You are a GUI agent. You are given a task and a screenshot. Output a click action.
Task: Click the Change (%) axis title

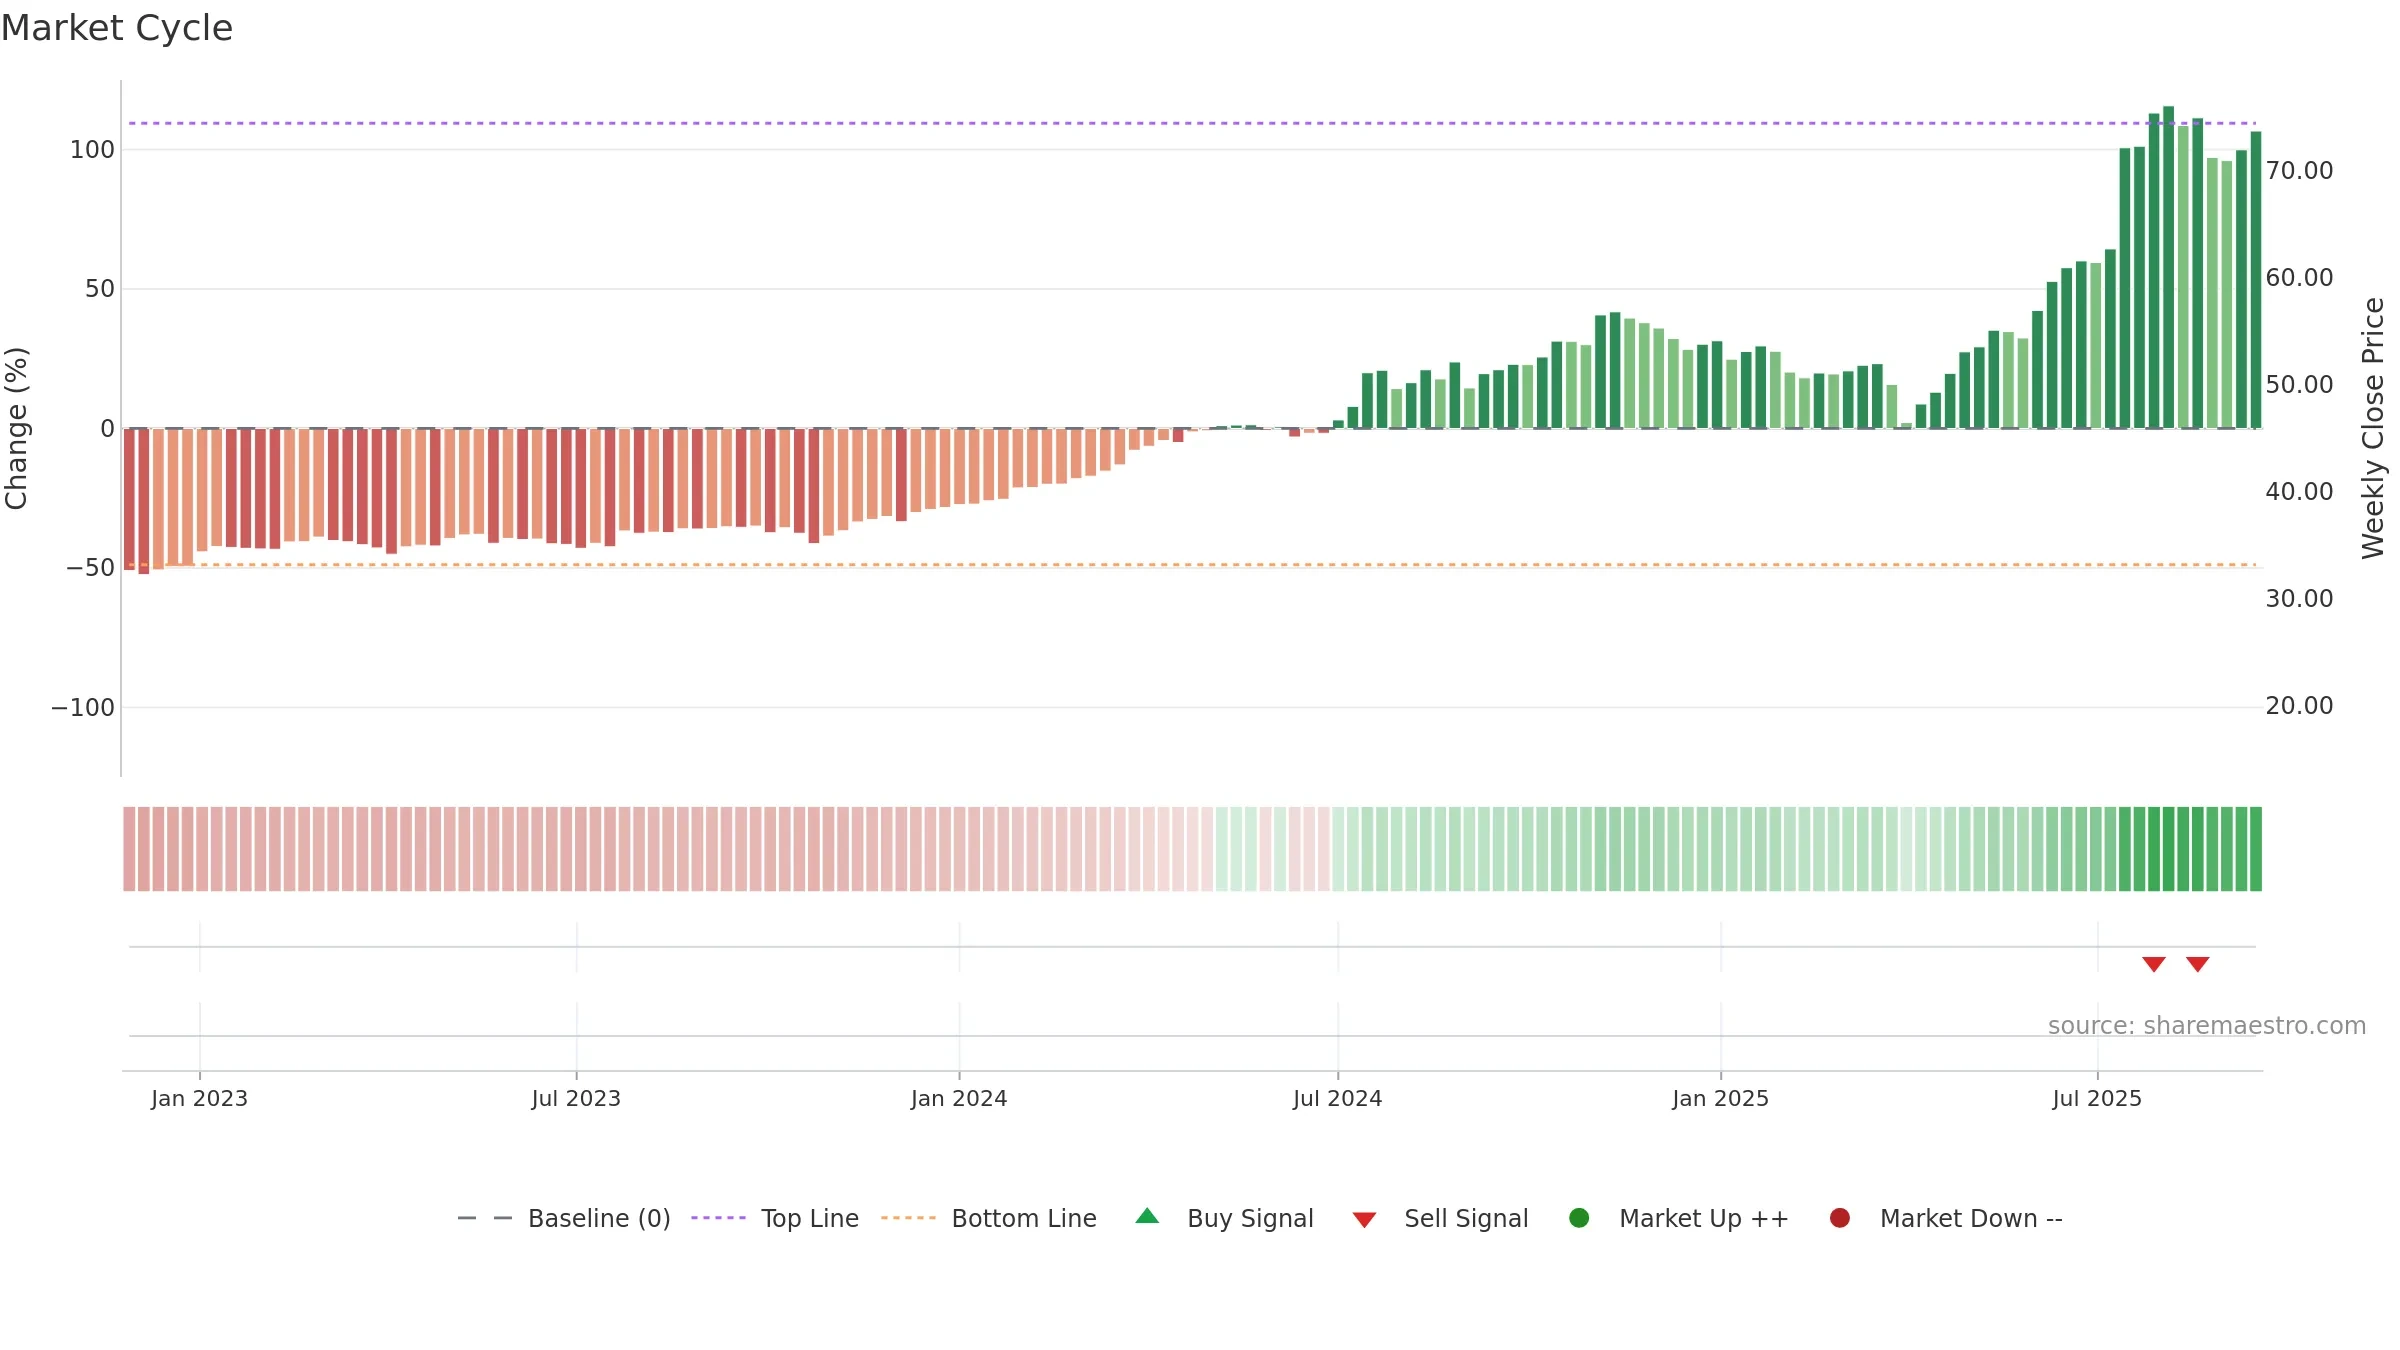(x=17, y=428)
